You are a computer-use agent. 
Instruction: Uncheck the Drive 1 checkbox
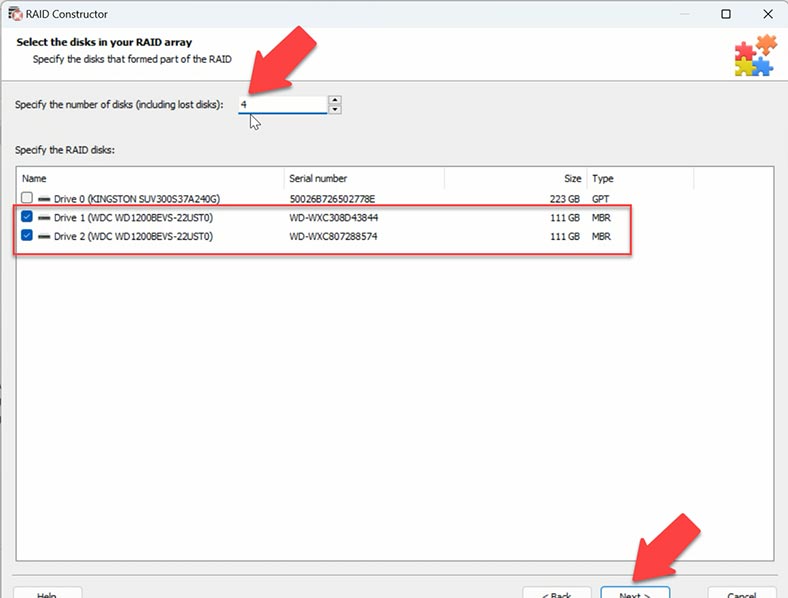point(27,217)
